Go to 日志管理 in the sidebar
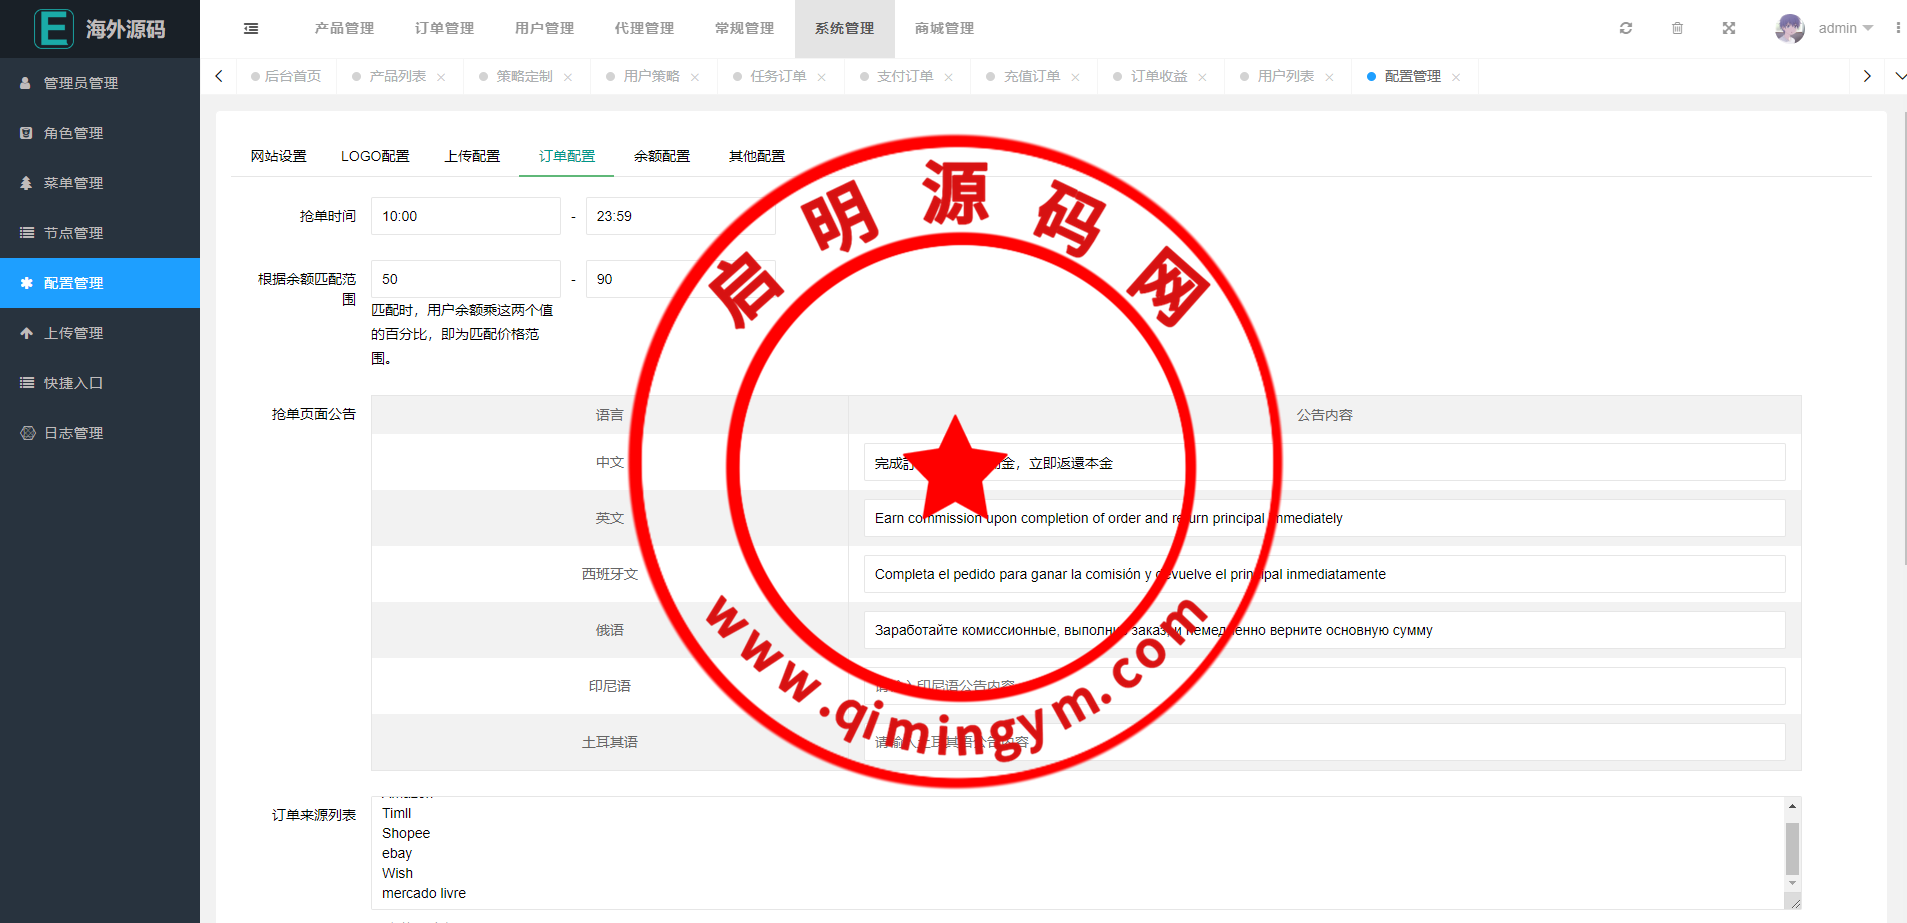Screen dimensions: 1907x923 (73, 433)
